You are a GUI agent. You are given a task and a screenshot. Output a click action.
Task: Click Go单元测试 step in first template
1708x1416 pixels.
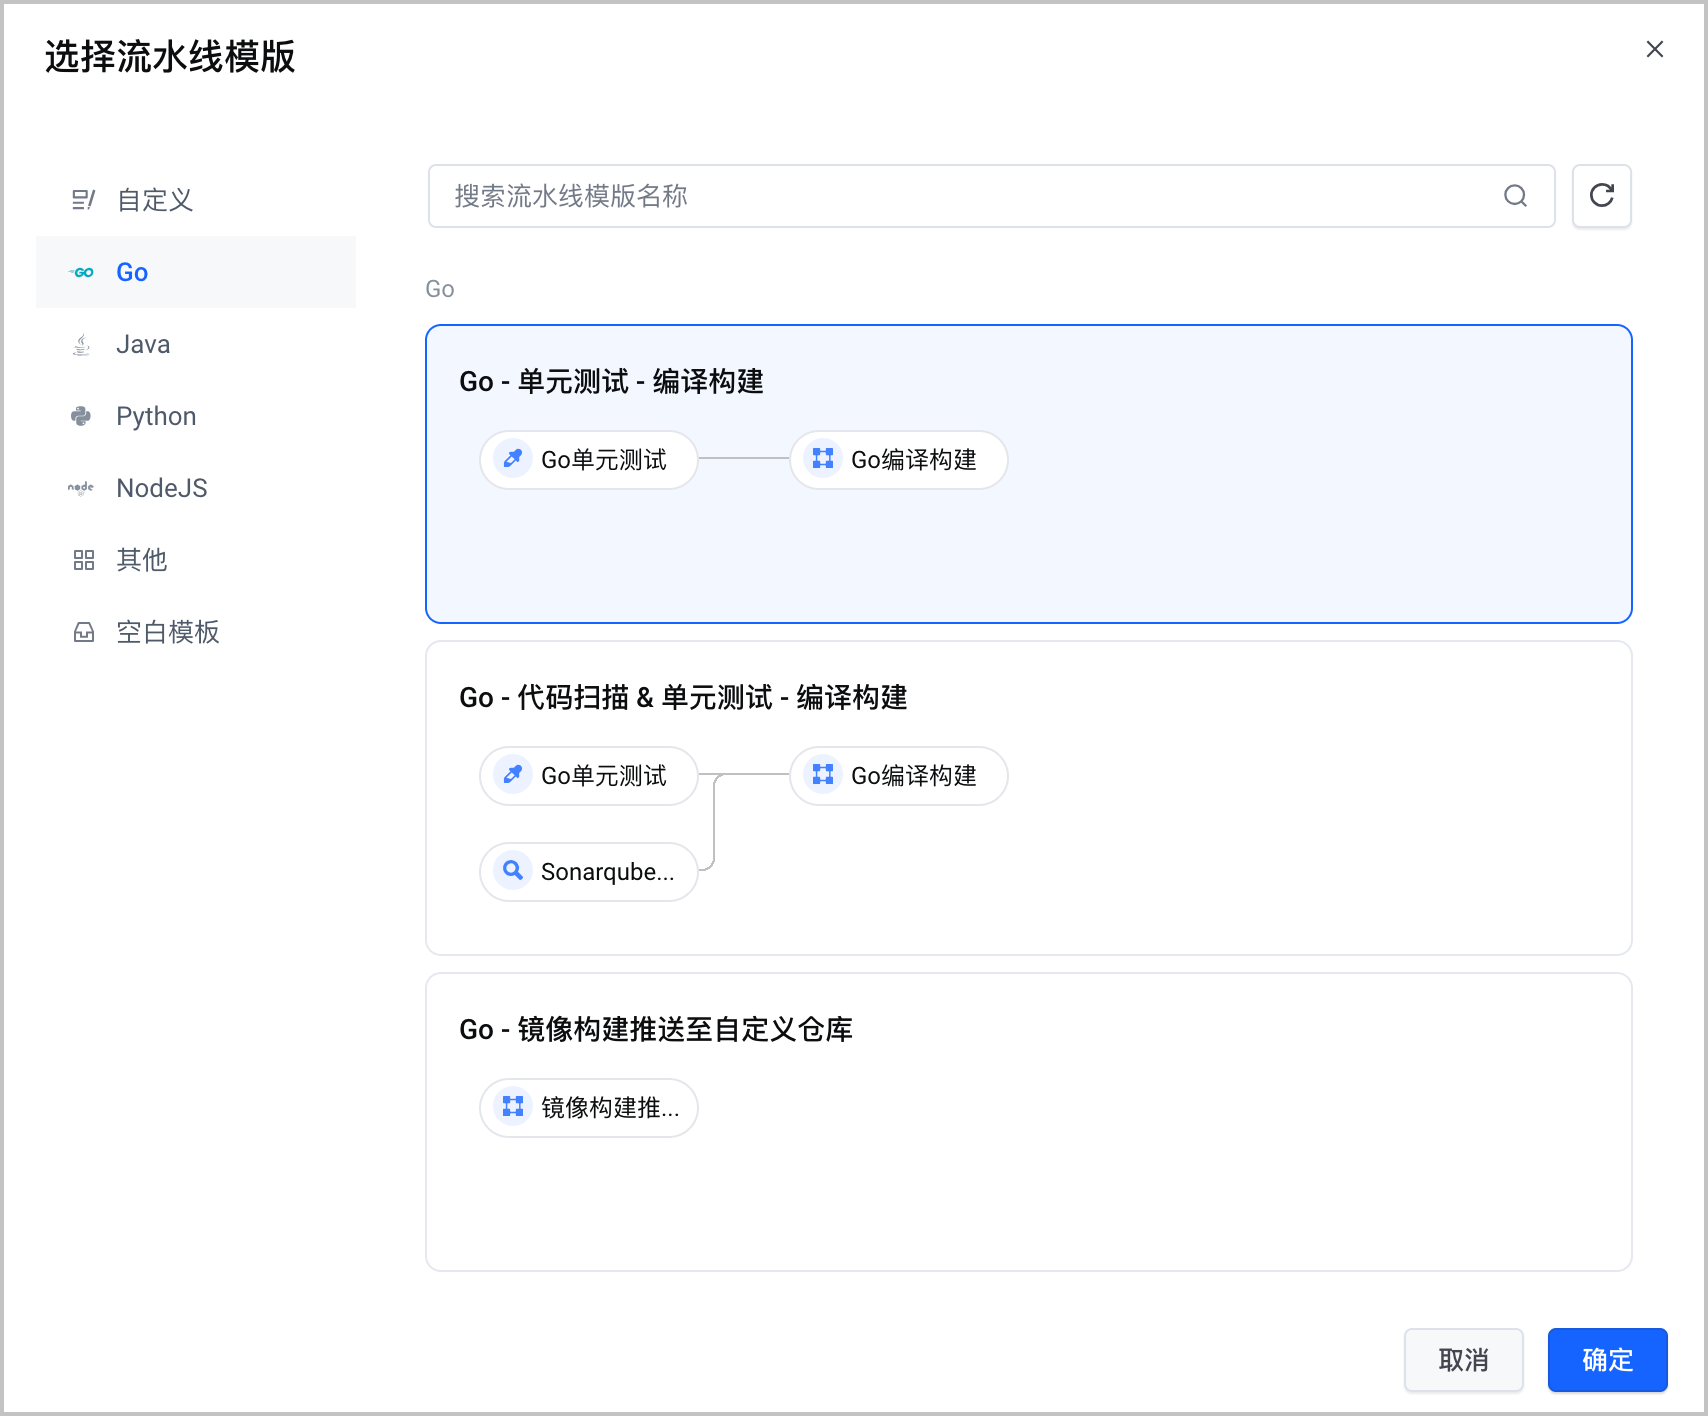[589, 460]
